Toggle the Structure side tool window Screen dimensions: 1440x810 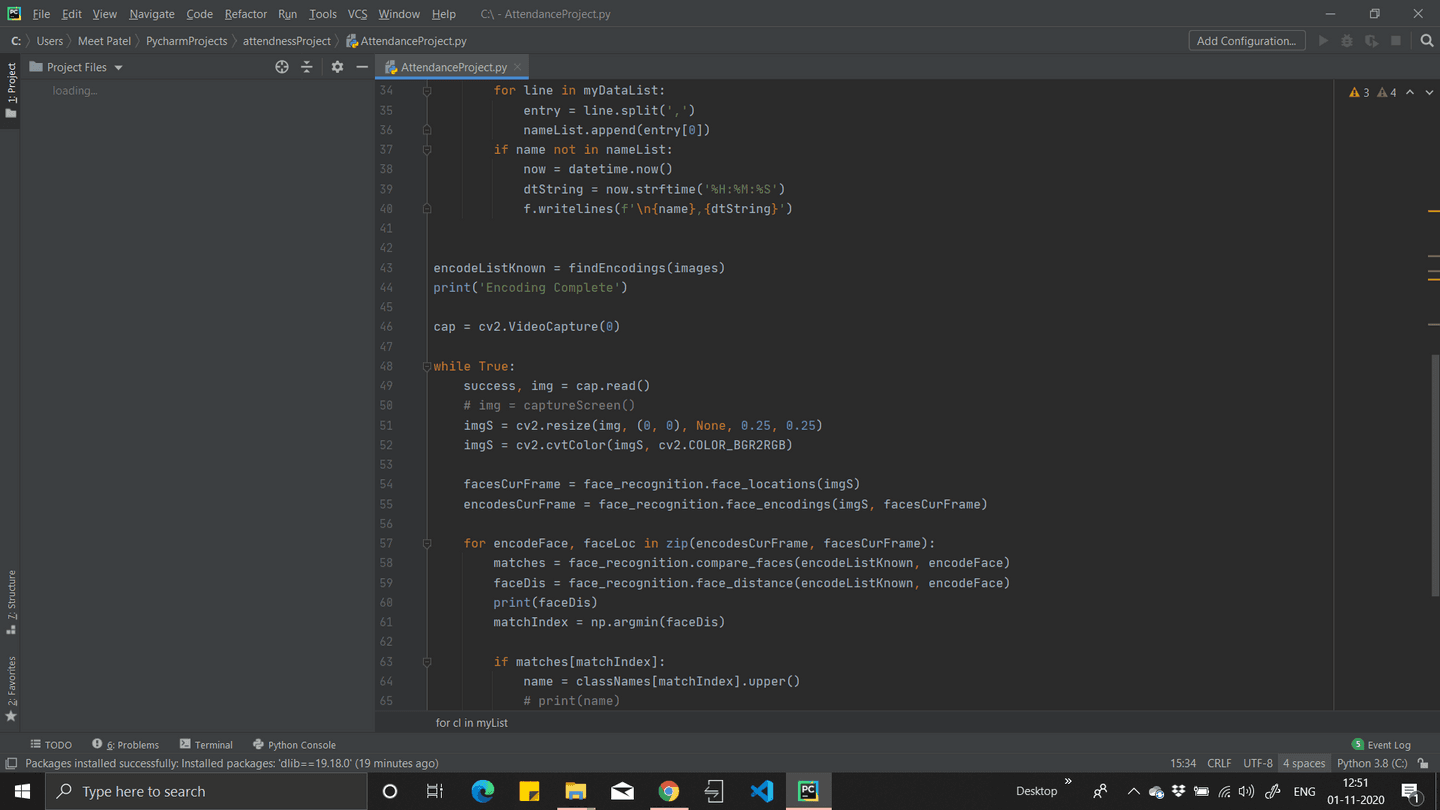pyautogui.click(x=11, y=602)
